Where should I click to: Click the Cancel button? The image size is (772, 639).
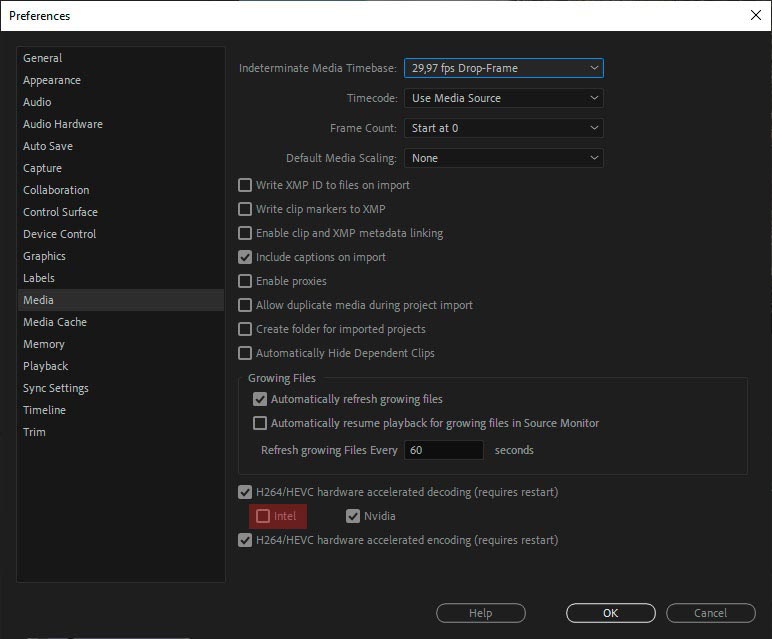(710, 613)
